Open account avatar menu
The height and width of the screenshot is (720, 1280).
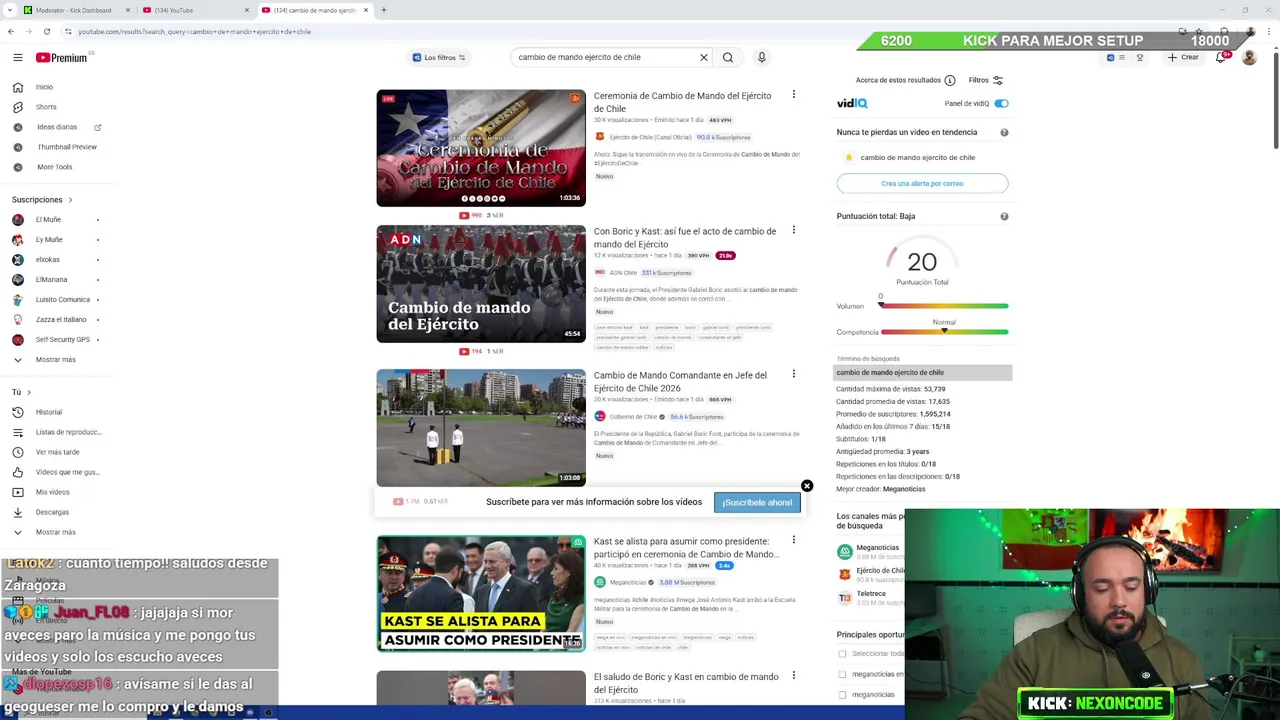click(1249, 57)
